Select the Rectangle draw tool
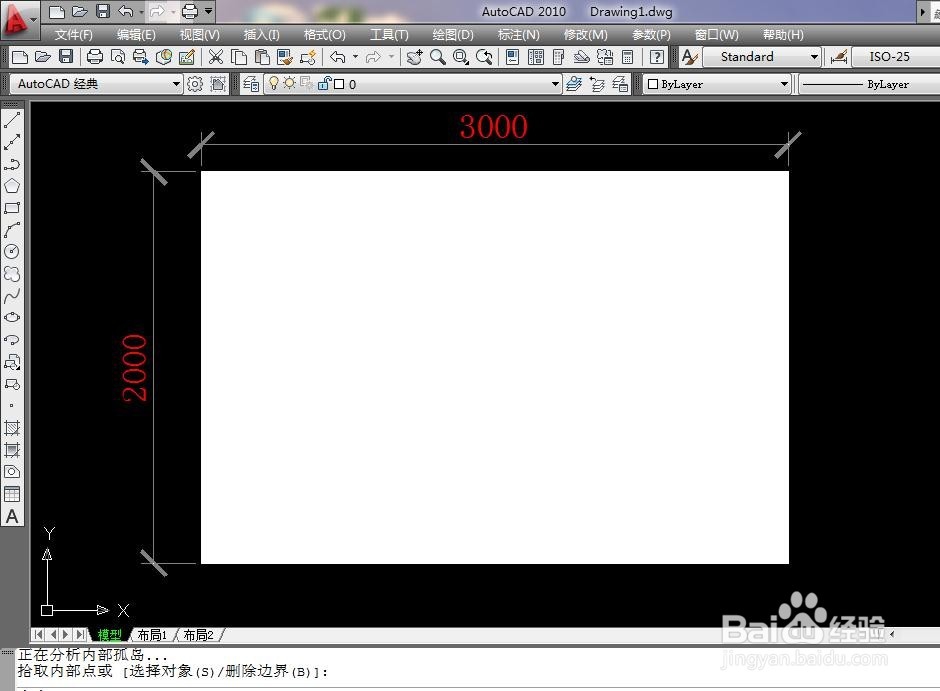Image resolution: width=940 pixels, height=691 pixels. pyautogui.click(x=12, y=208)
